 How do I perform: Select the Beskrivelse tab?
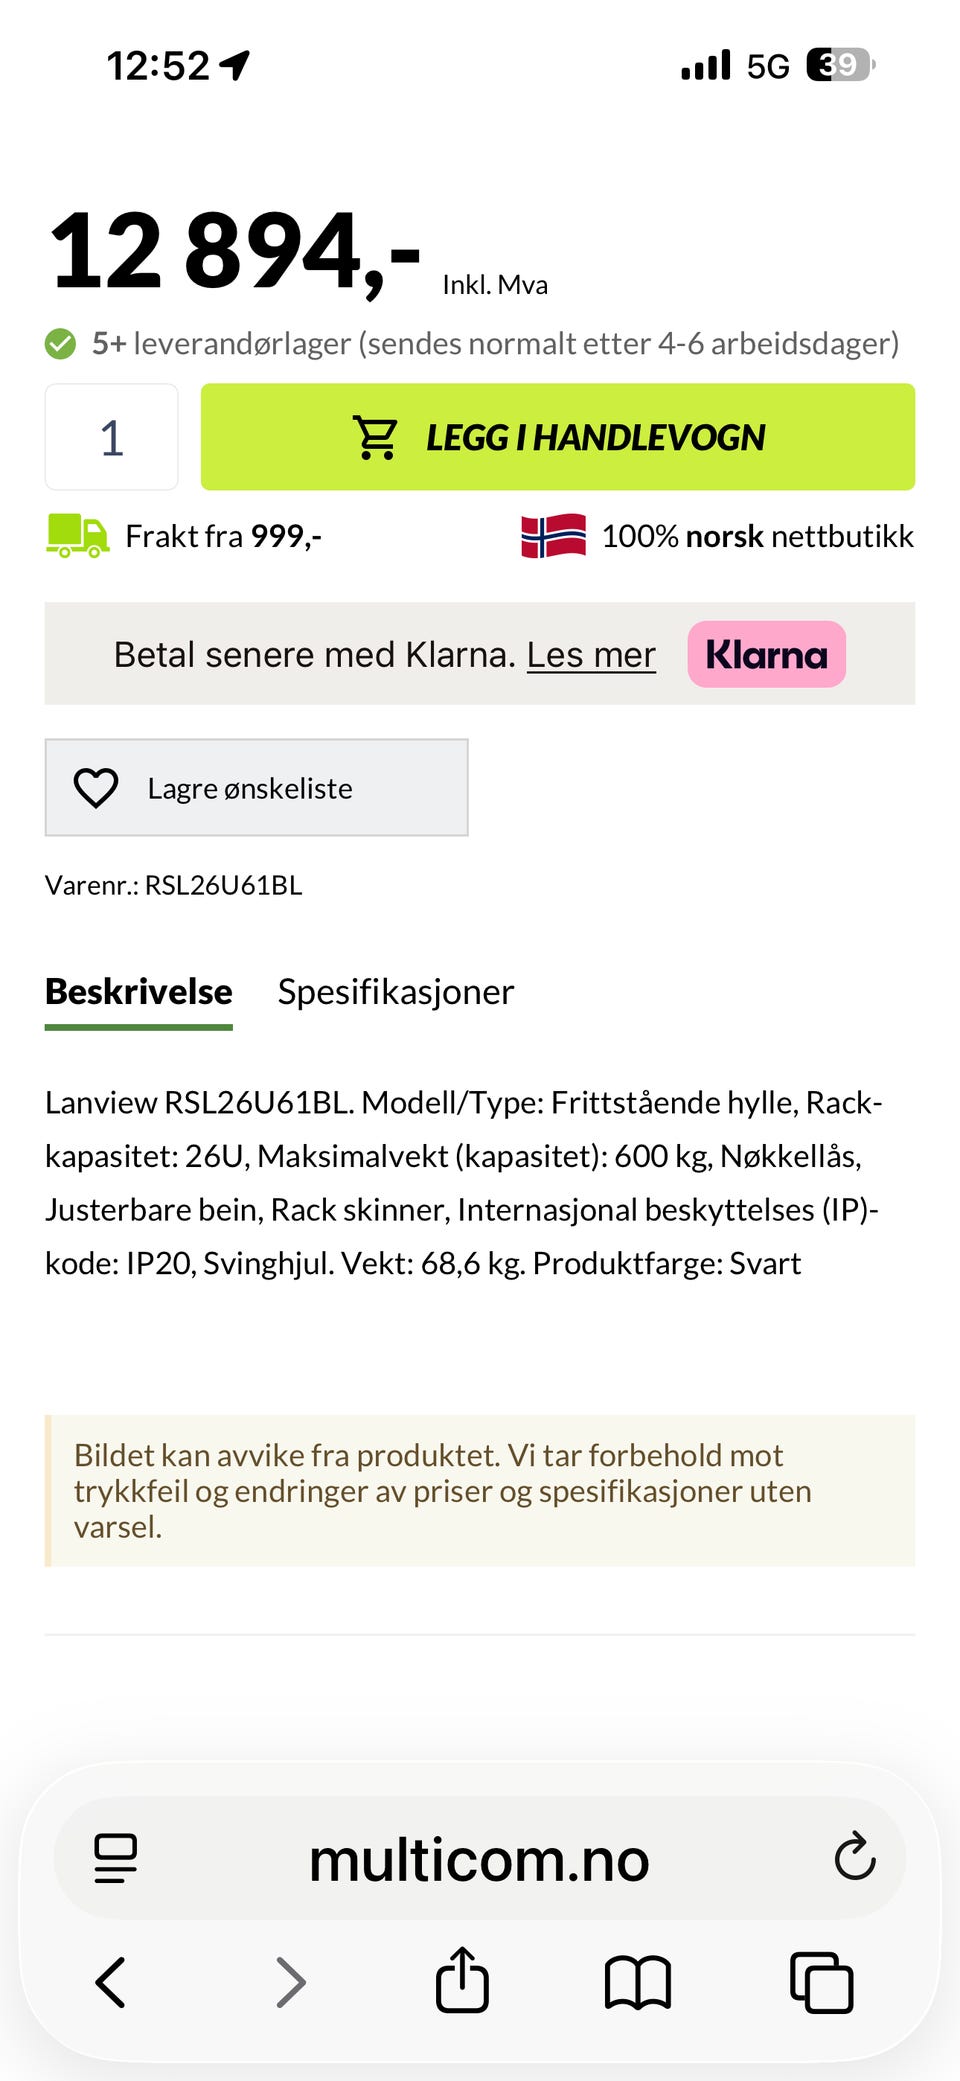click(139, 992)
